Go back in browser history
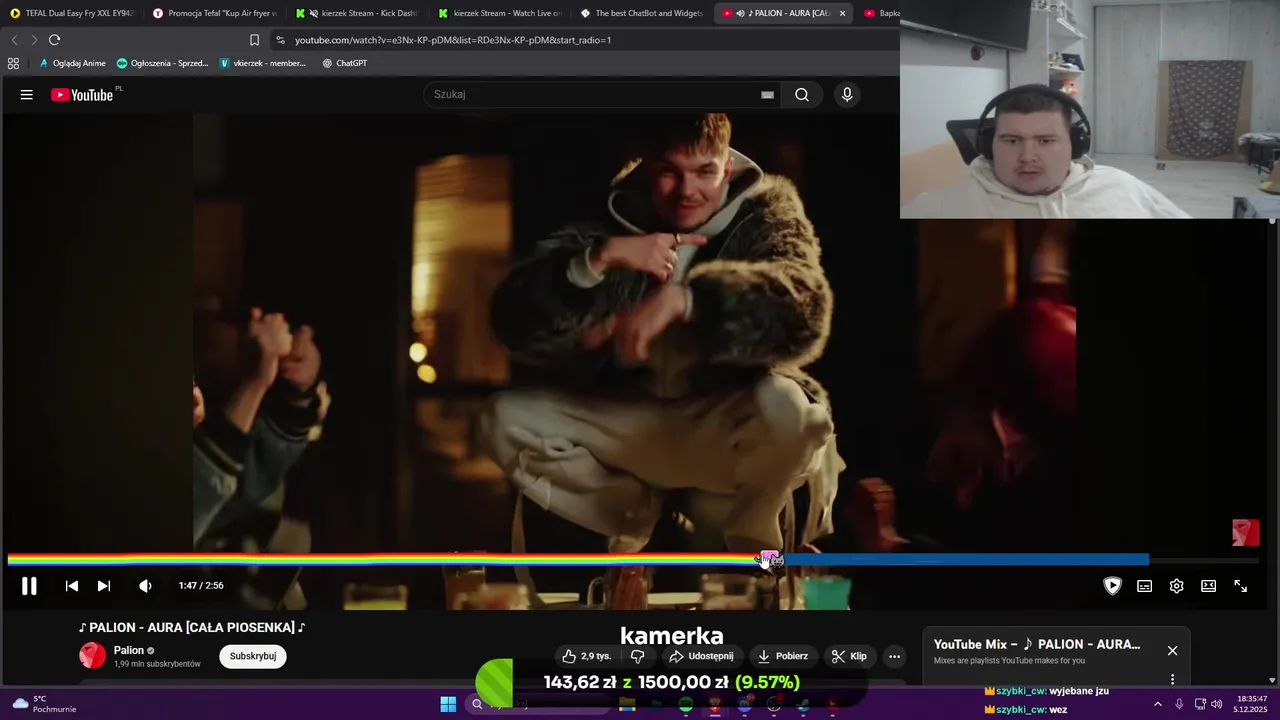The image size is (1280, 720). pos(14,40)
